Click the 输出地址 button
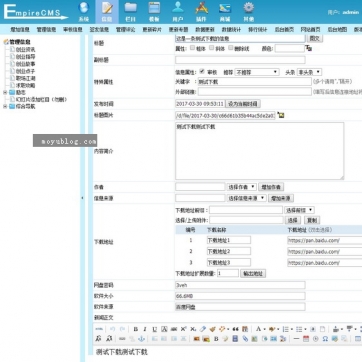This screenshot has height=362, width=362. [253, 274]
